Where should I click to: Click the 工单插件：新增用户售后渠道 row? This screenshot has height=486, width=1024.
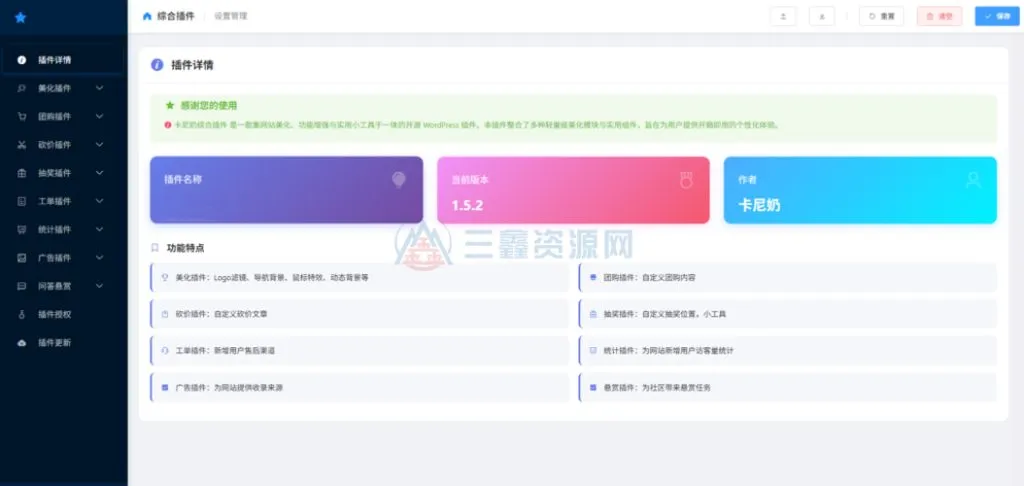pyautogui.click(x=359, y=351)
